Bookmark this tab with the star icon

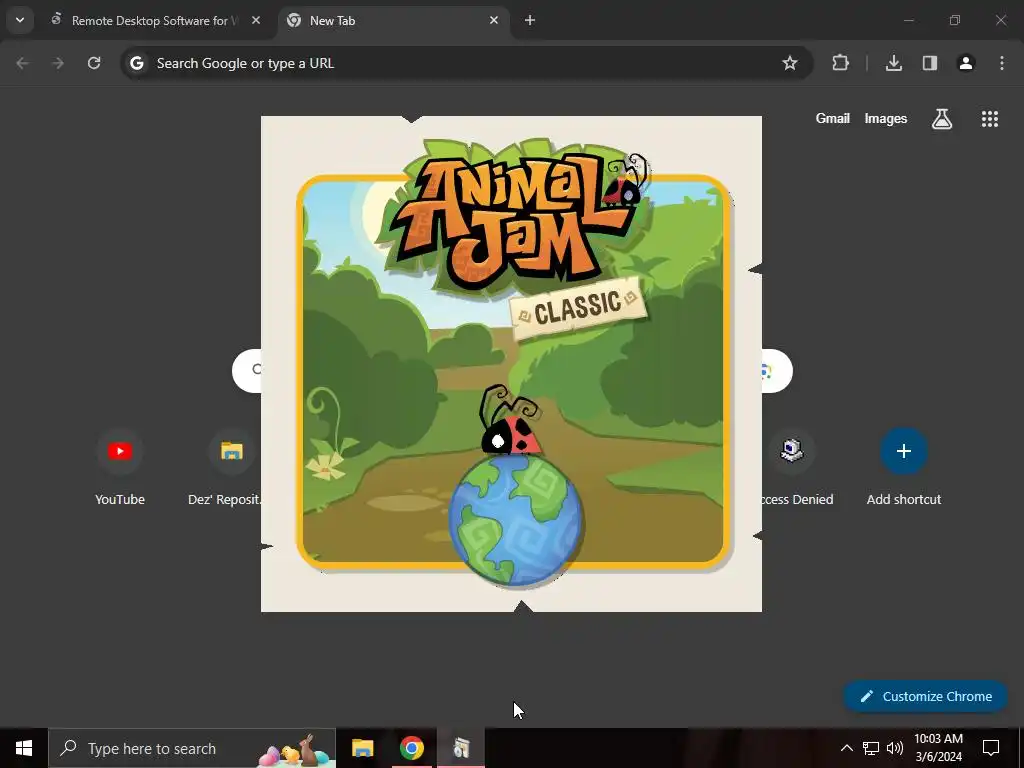pyautogui.click(x=790, y=63)
